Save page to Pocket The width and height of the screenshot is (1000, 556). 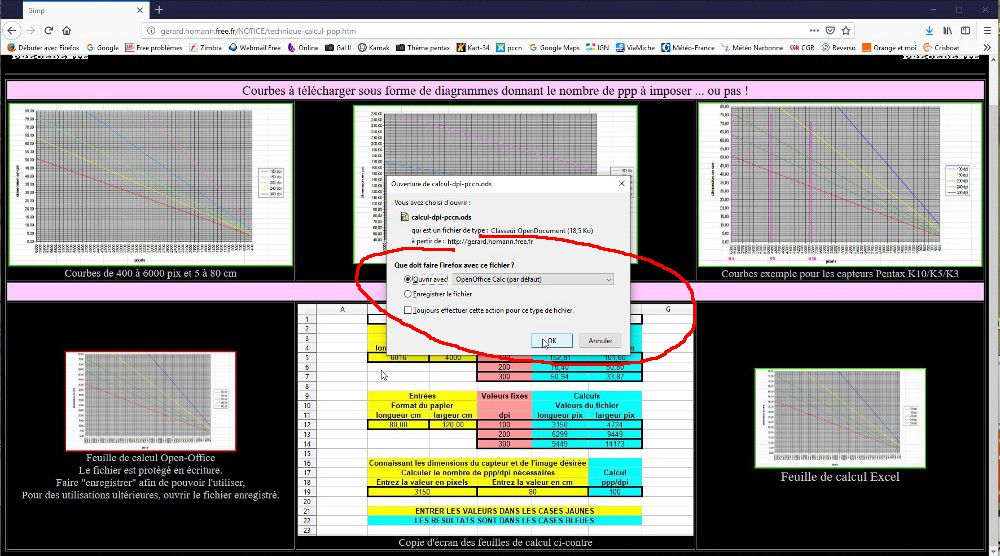(830, 31)
